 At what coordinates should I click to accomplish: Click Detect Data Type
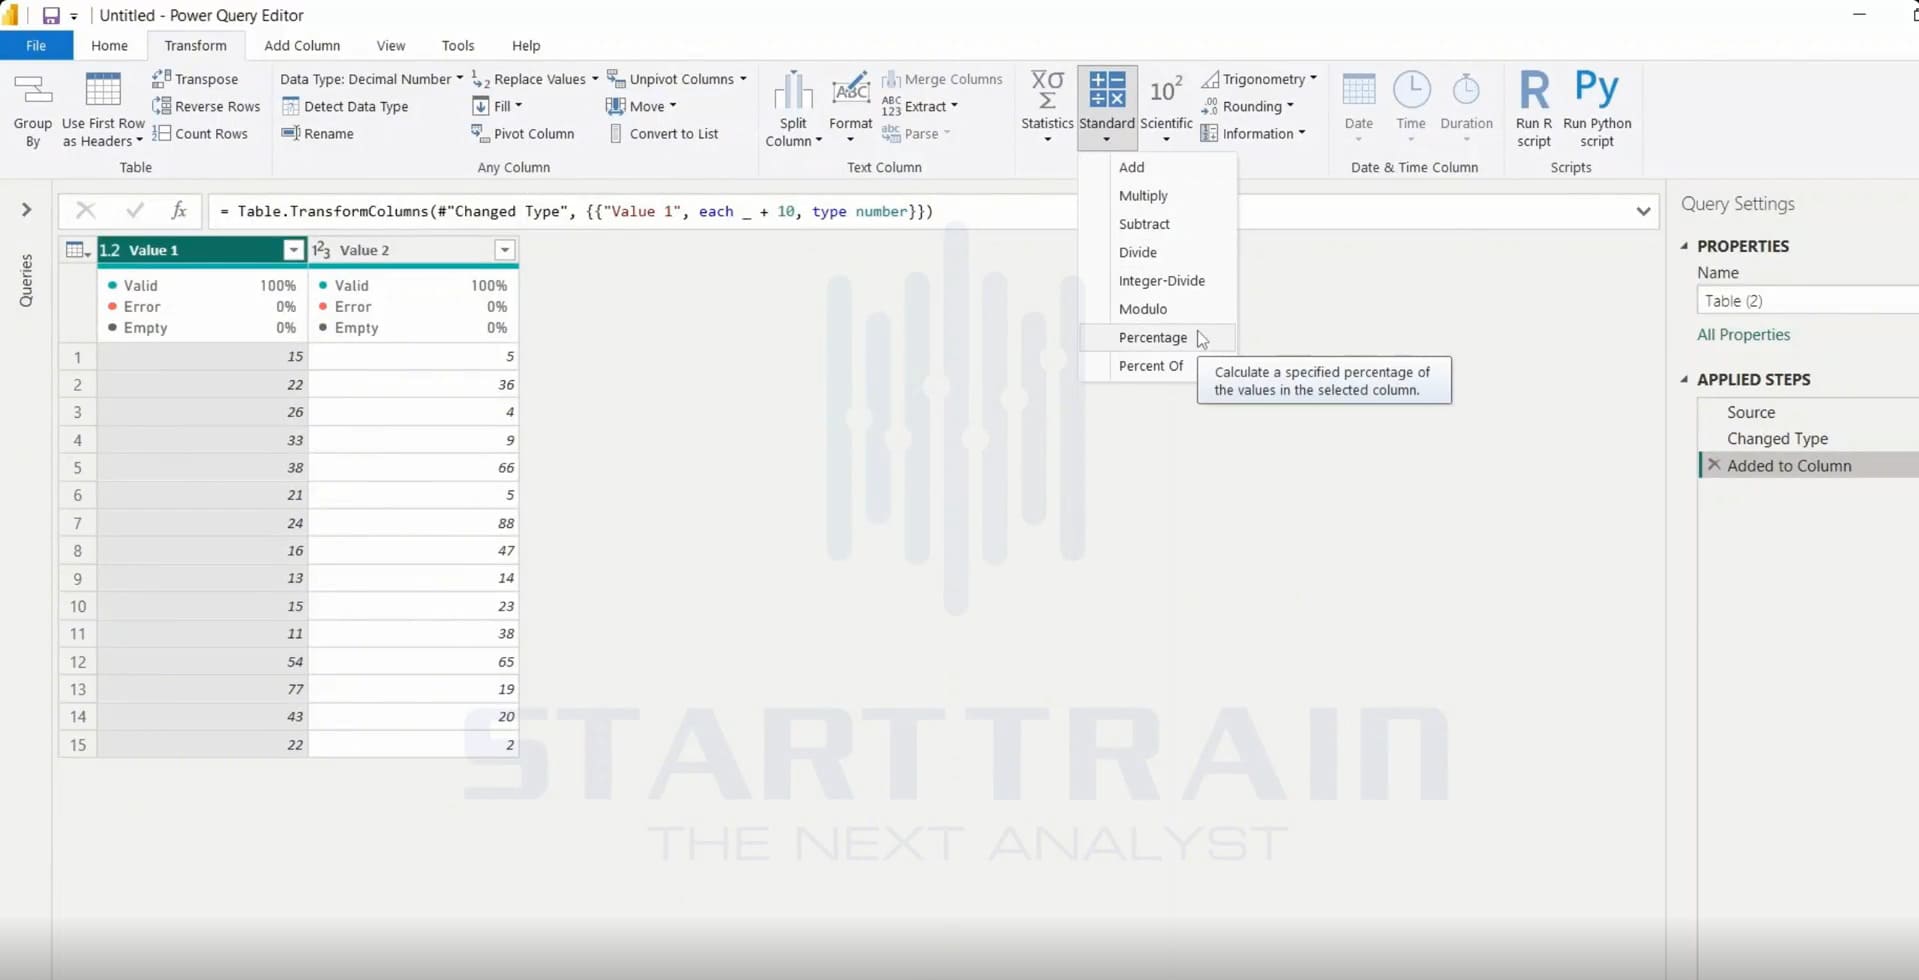(345, 106)
